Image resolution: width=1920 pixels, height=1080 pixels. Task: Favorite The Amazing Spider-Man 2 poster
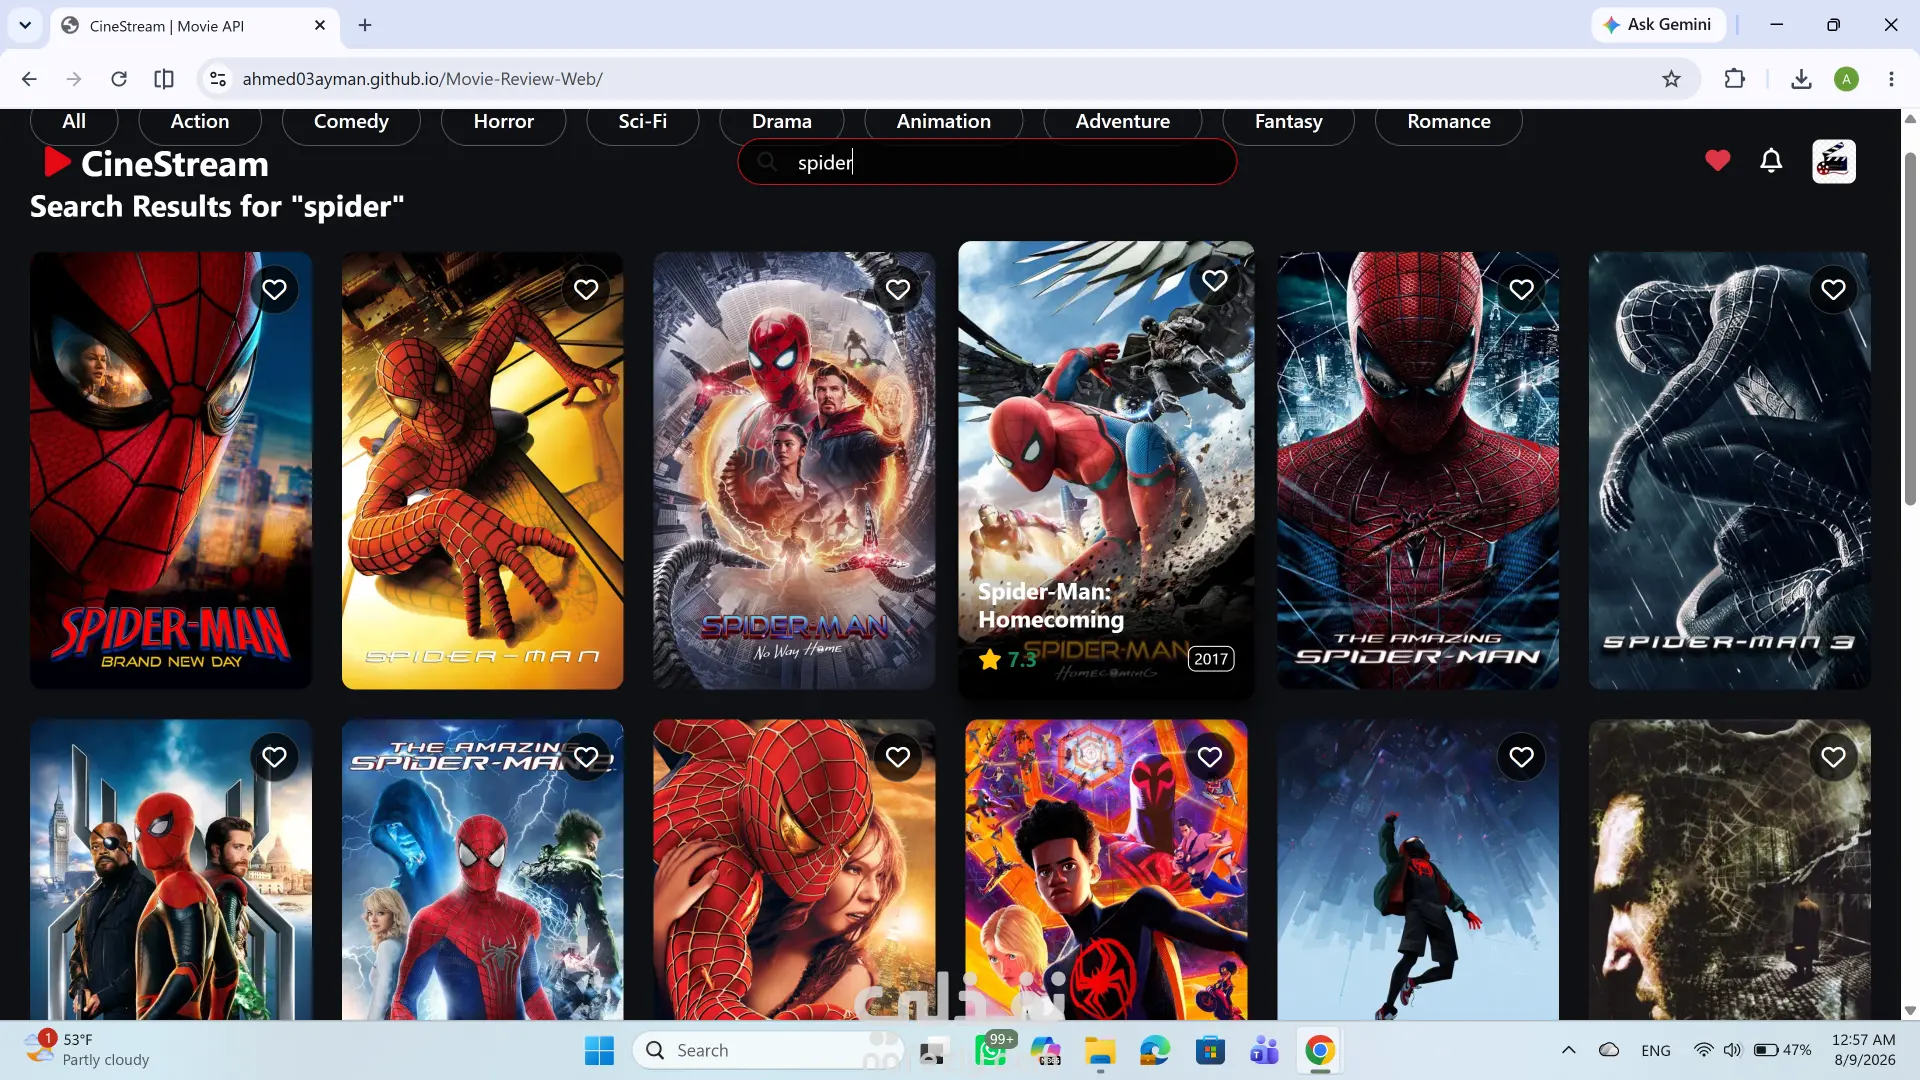click(586, 758)
